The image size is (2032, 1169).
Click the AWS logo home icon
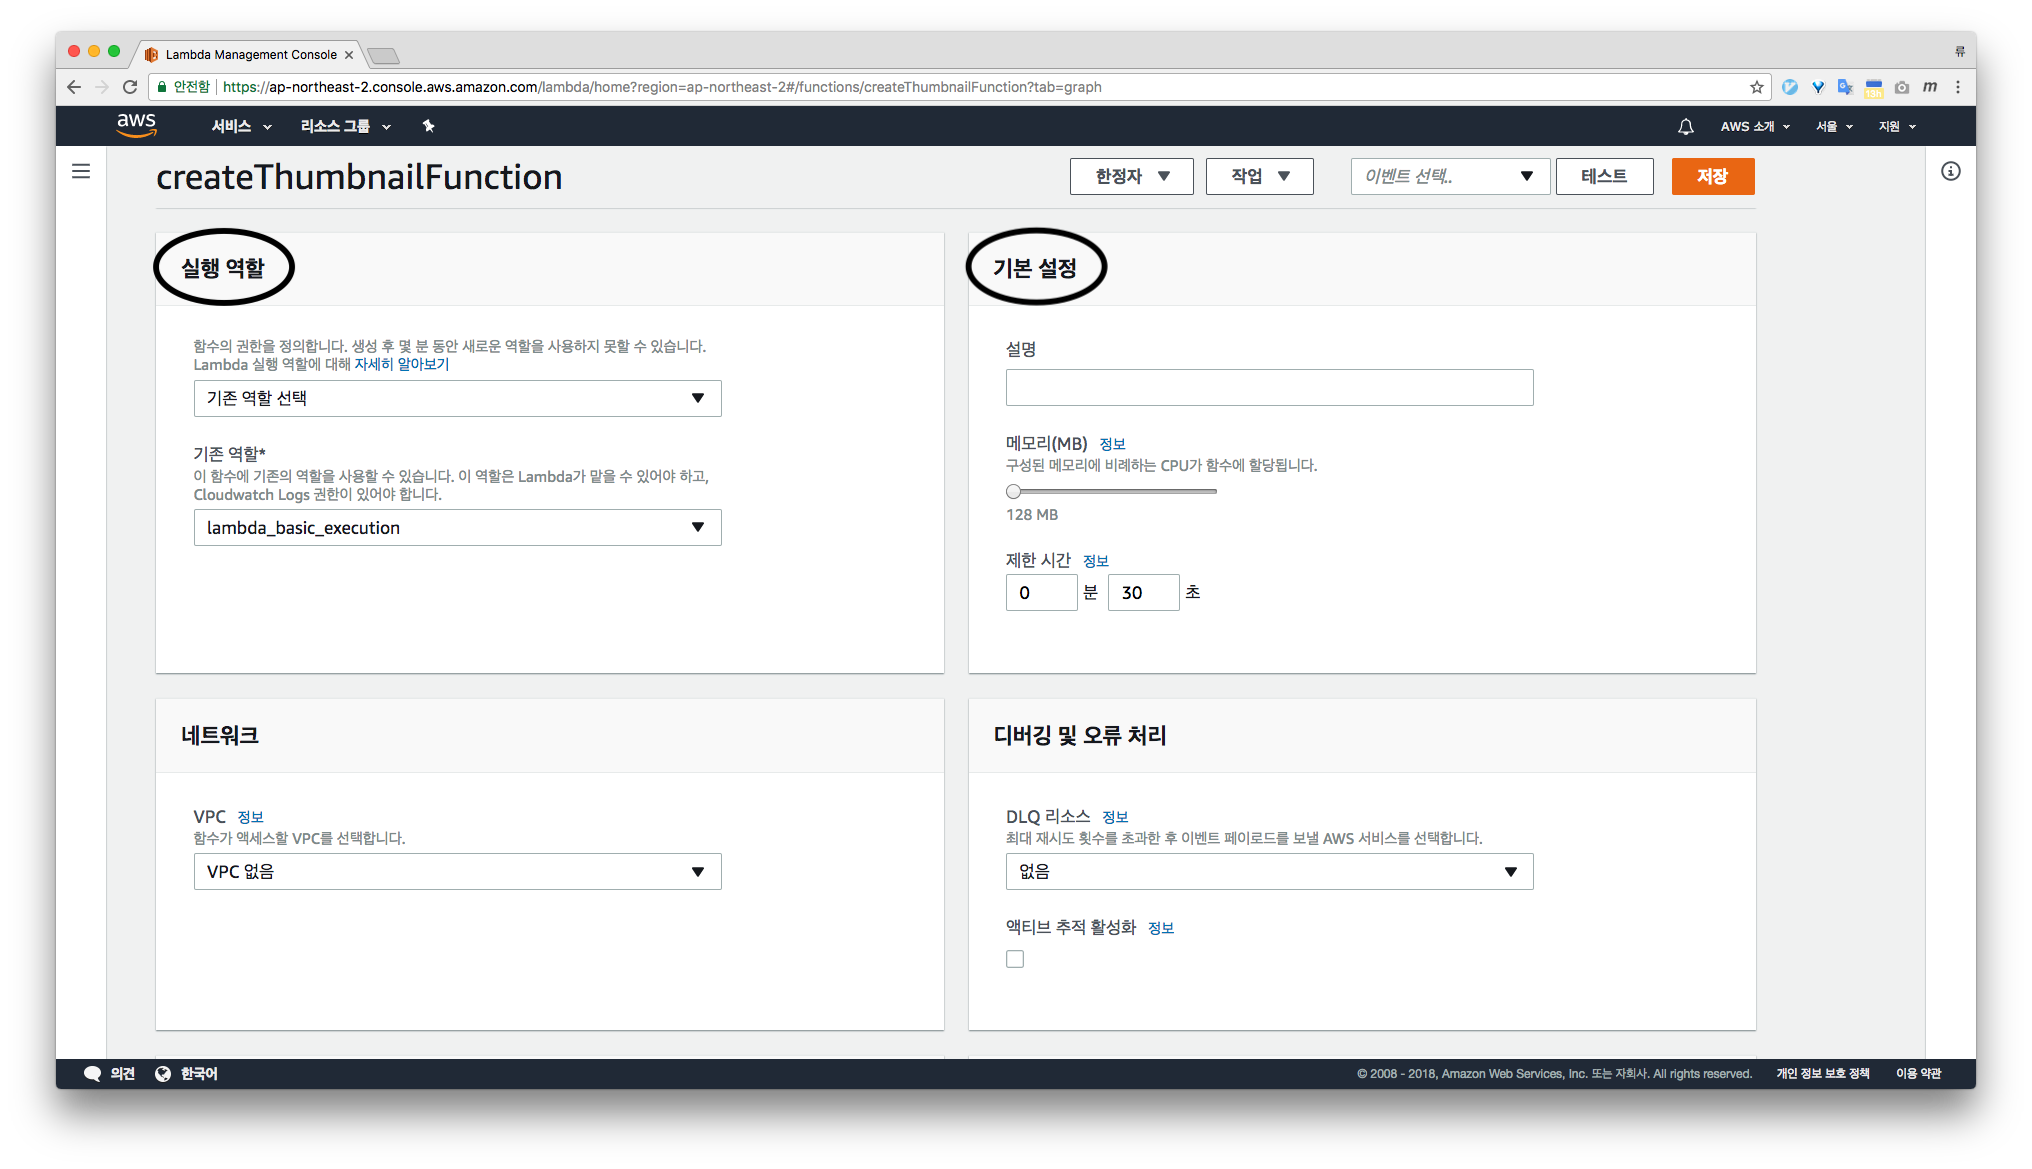pyautogui.click(x=136, y=125)
